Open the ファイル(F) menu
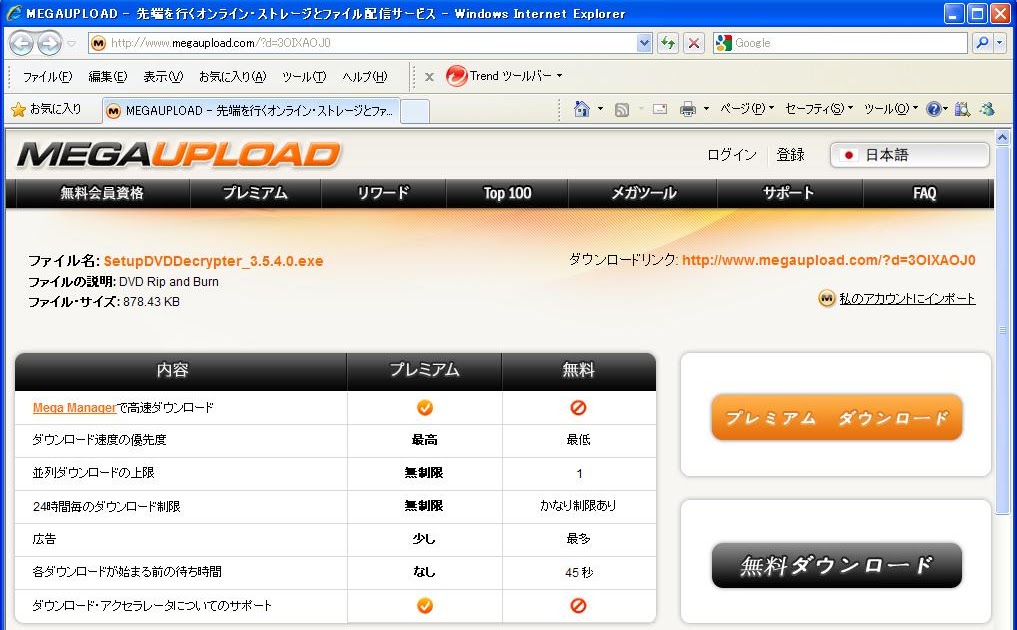The height and width of the screenshot is (630, 1017). tap(47, 77)
